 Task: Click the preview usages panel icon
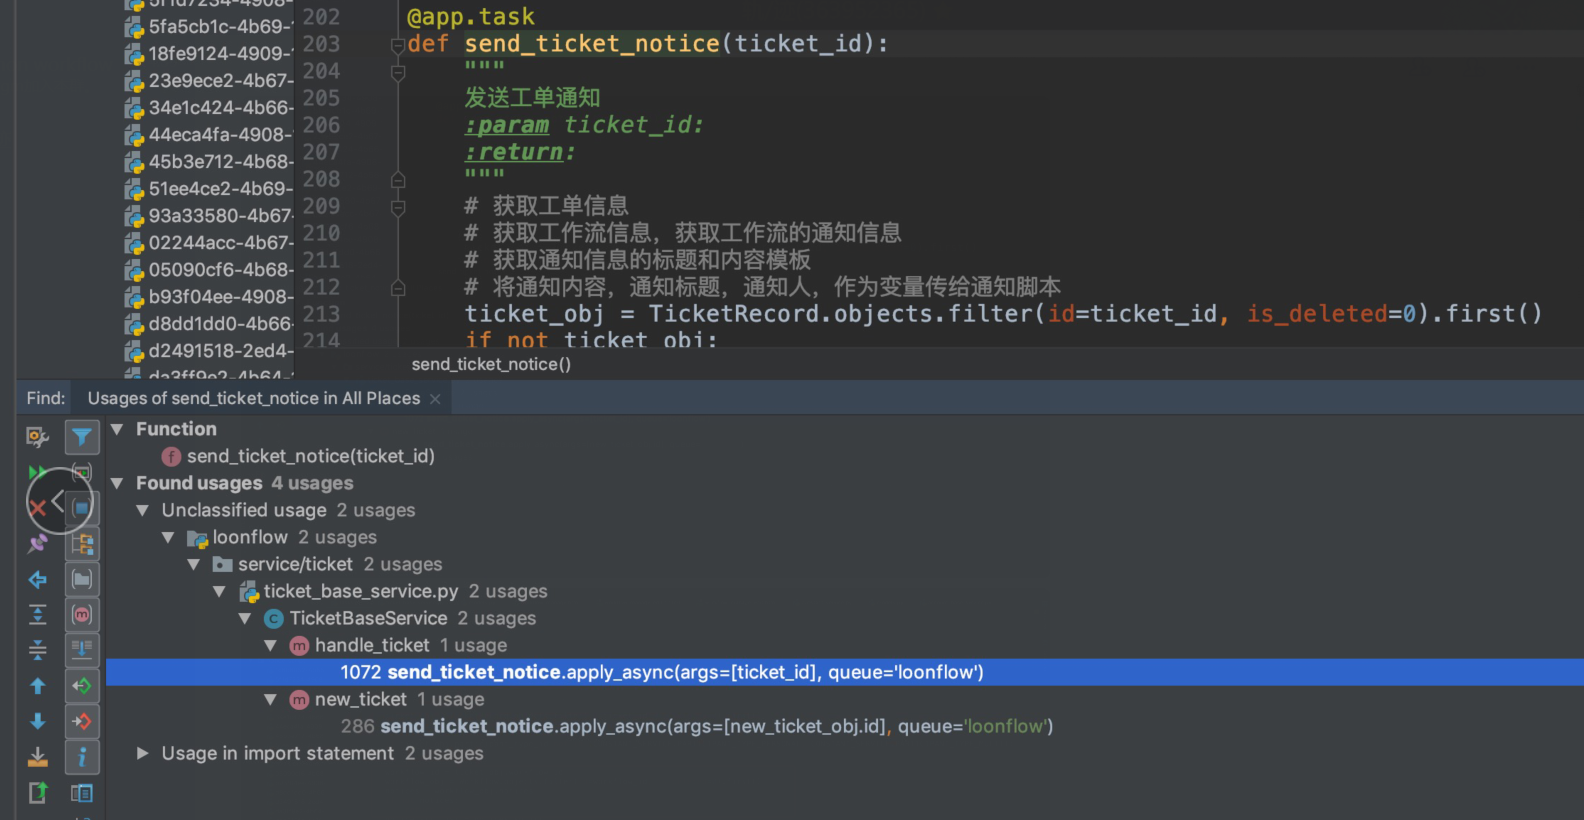point(82,793)
